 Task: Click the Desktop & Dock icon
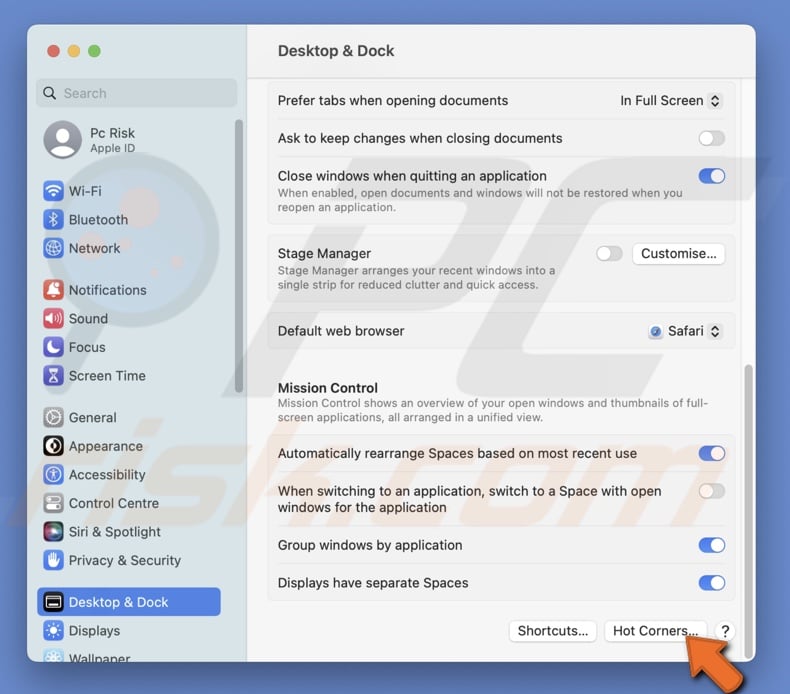tap(53, 602)
